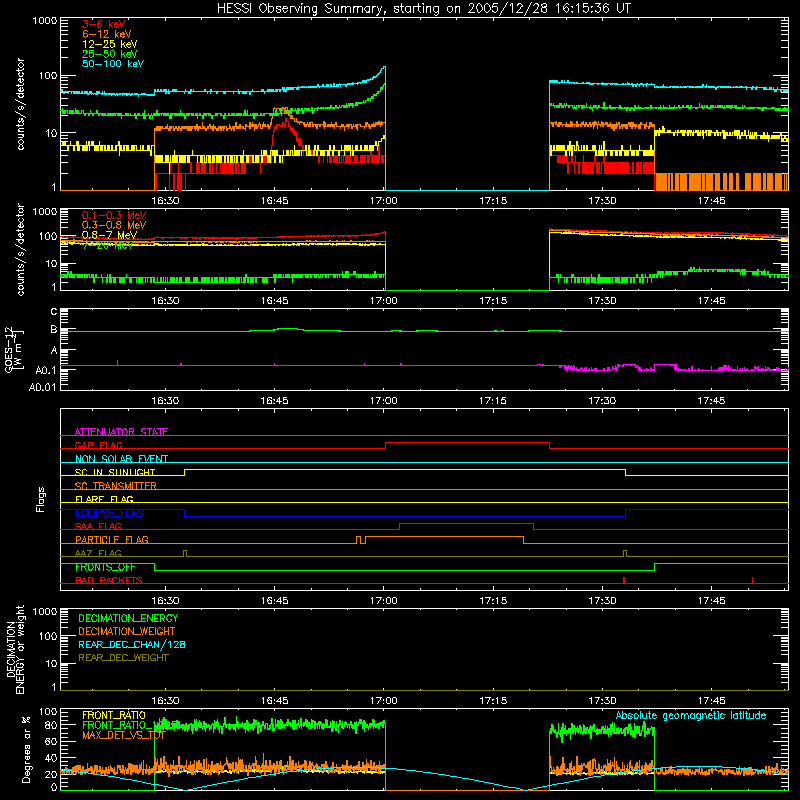The image size is (800, 800).
Task: Select the DECIMATION_ENERGY legend label
Action: click(128, 618)
